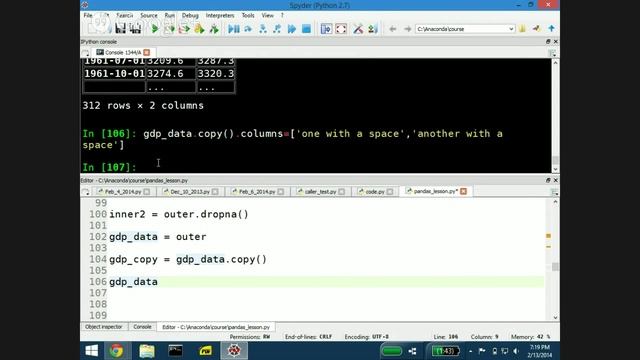This screenshot has width=640, height=360.
Task: Switch to code.py editor tab
Action: tap(375, 191)
